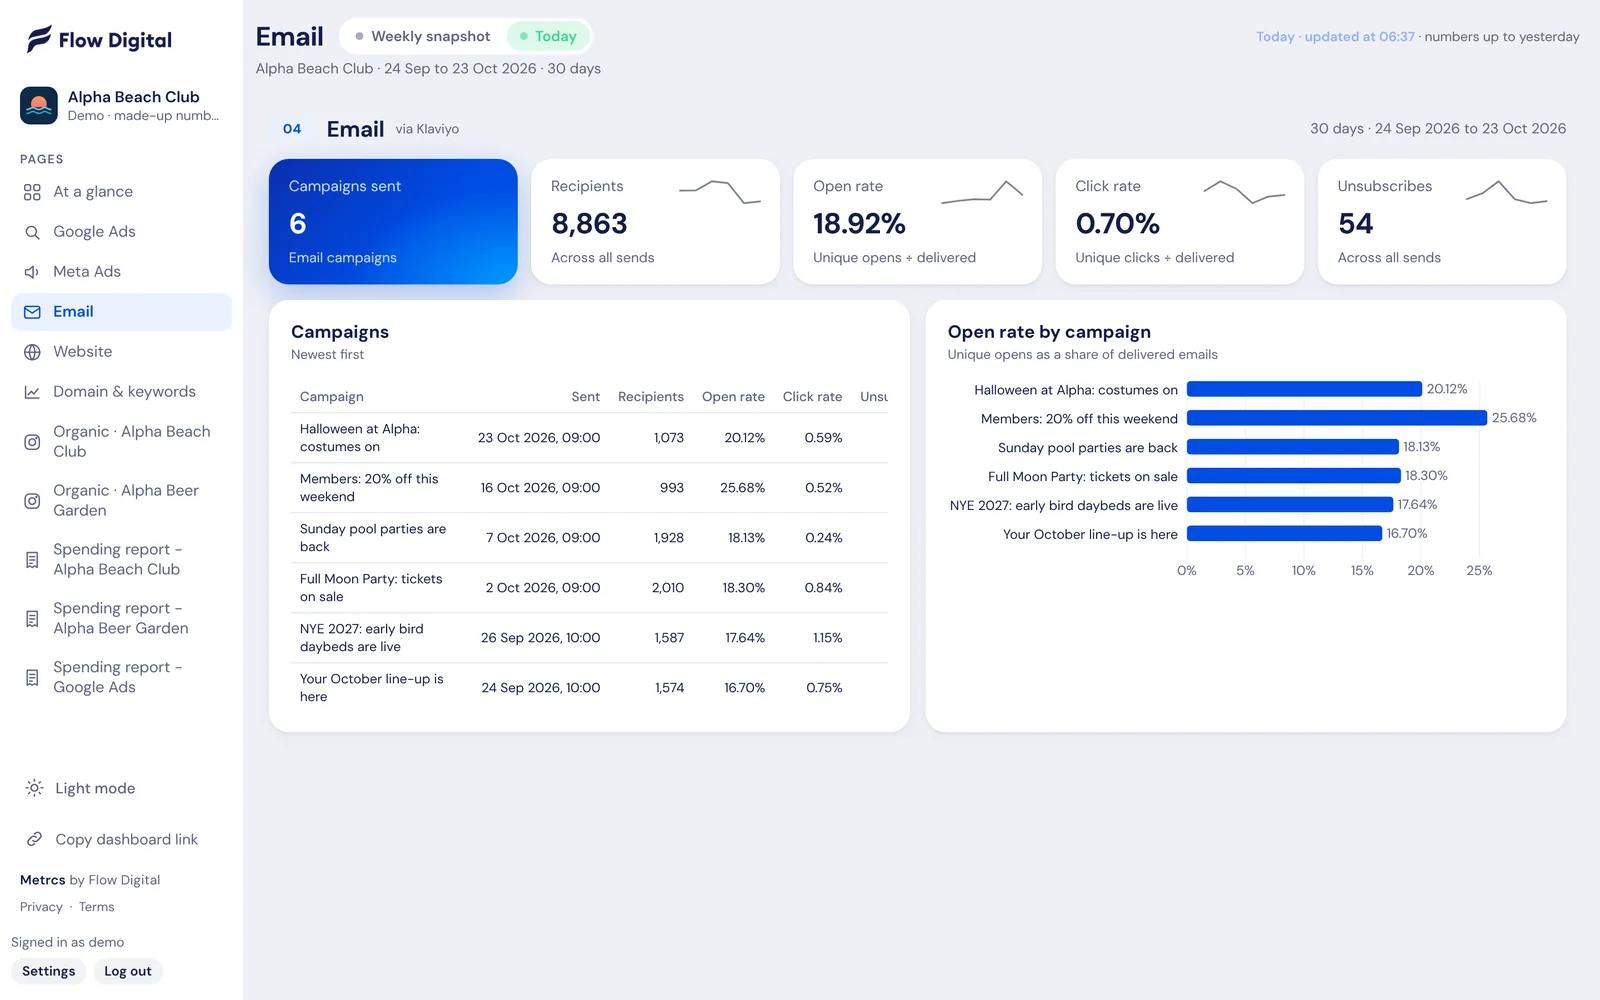Click the bar for Members: 20% off this weekend
This screenshot has width=1600, height=1000.
click(1337, 418)
